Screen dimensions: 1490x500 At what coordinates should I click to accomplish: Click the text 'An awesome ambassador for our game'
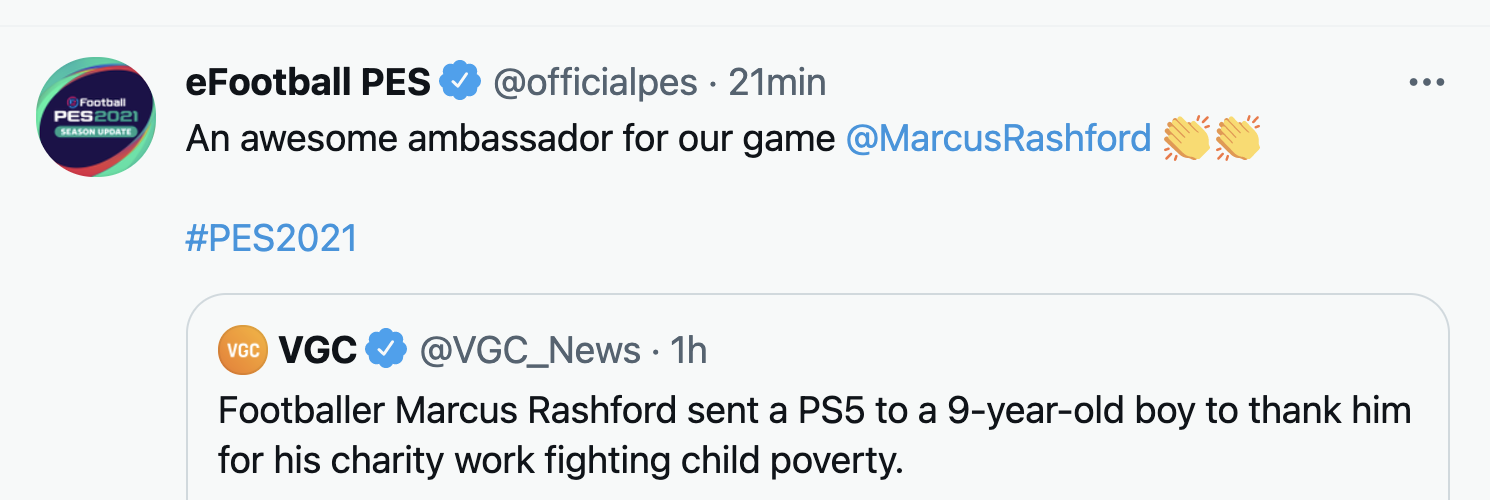tap(510, 139)
